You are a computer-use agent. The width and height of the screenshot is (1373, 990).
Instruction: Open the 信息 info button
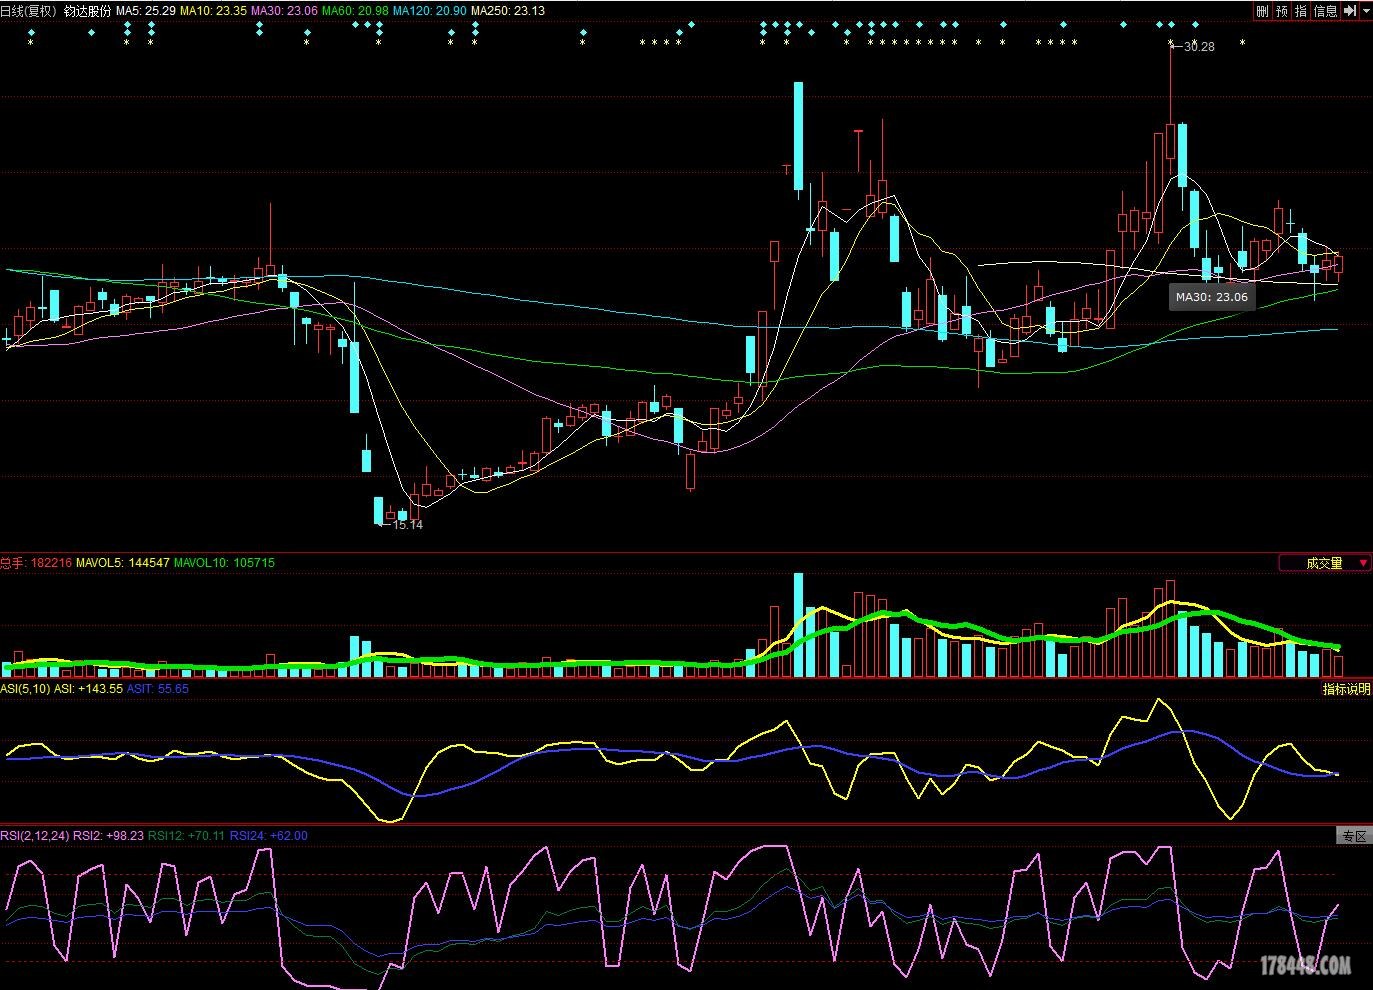pyautogui.click(x=1325, y=11)
